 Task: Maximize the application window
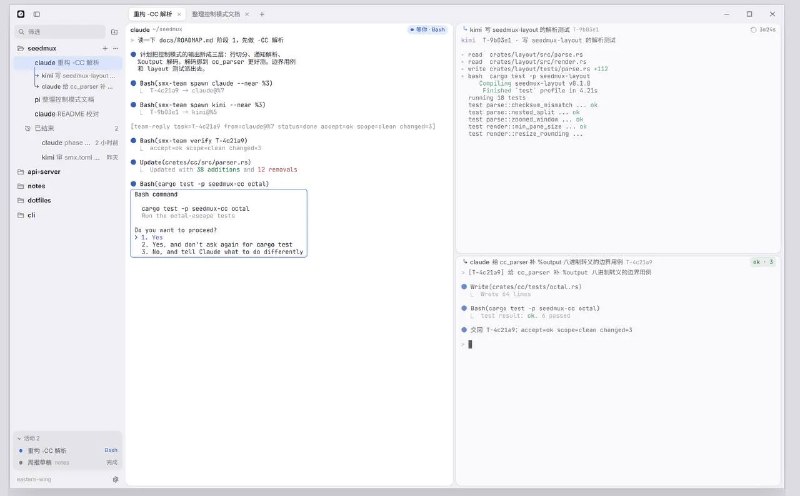click(749, 14)
